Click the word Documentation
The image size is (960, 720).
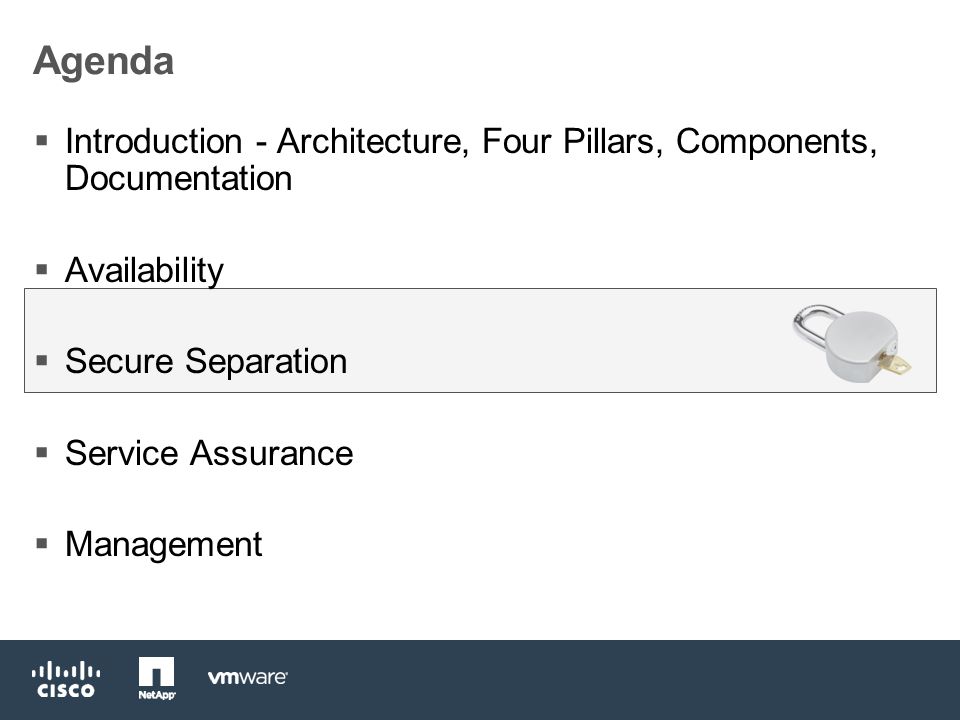point(179,178)
